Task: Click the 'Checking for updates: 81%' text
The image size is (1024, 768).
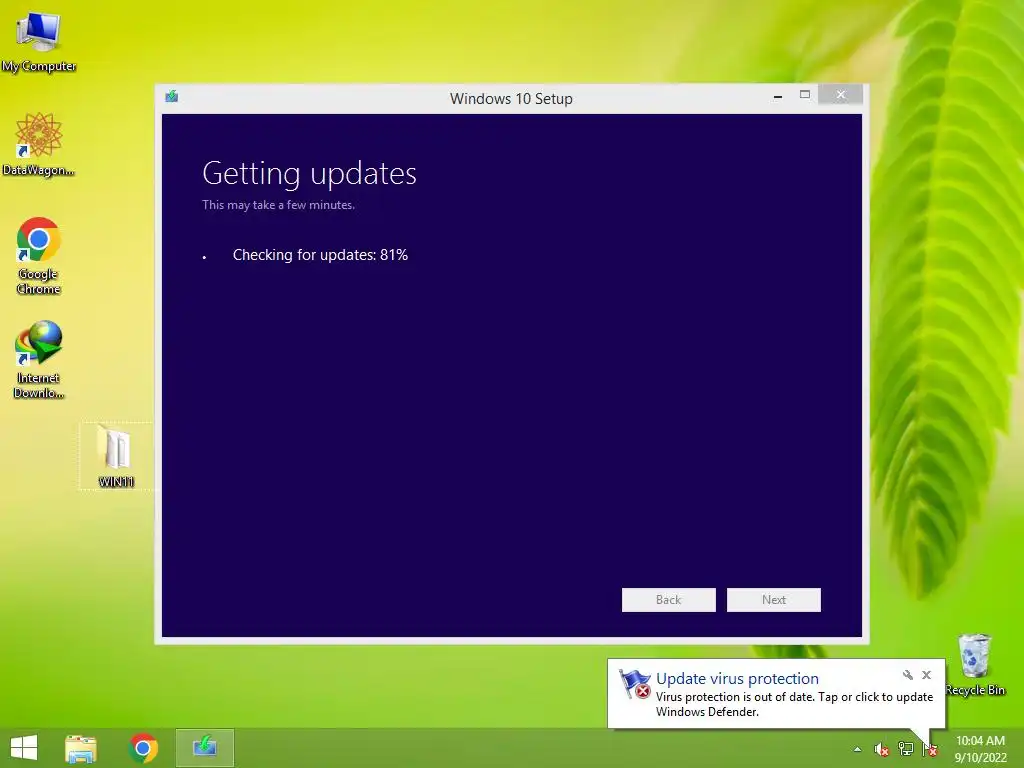Action: (320, 255)
